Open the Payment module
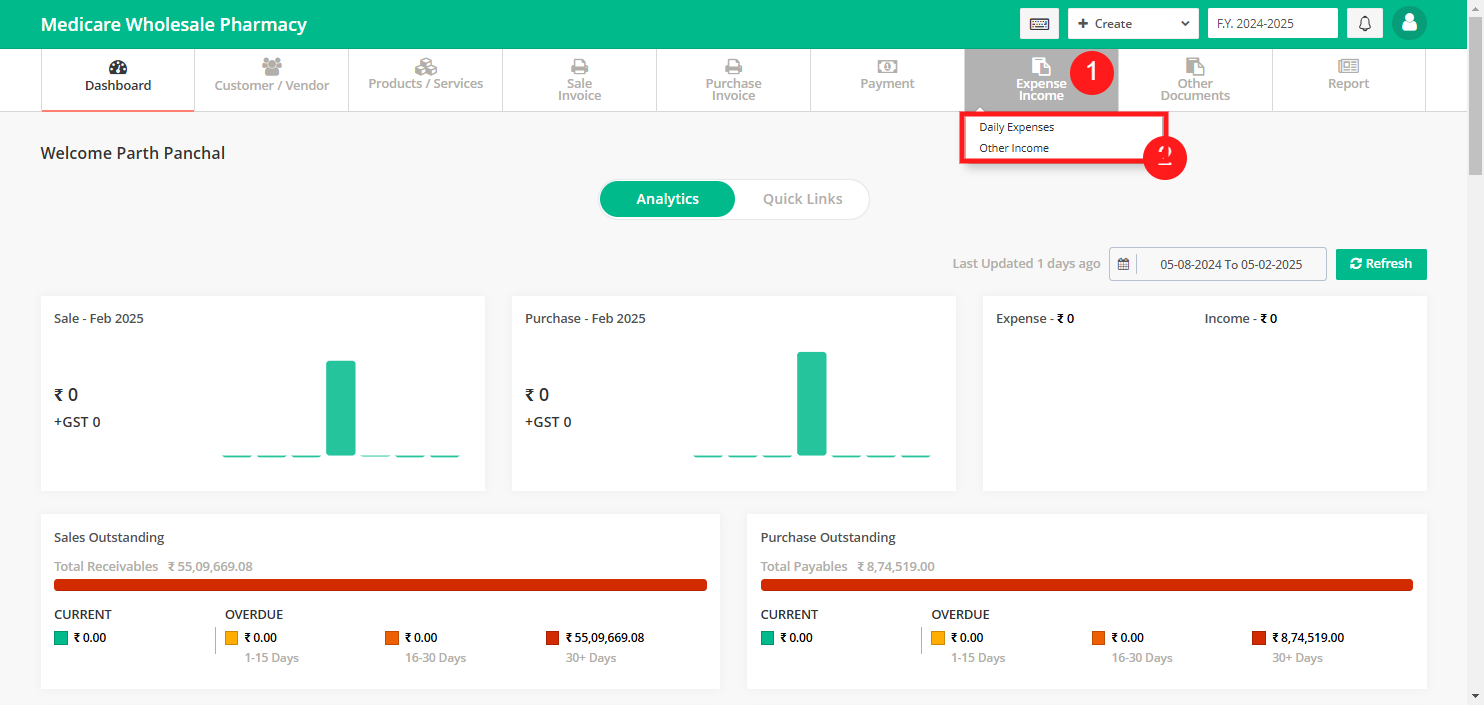 pyautogui.click(x=887, y=76)
